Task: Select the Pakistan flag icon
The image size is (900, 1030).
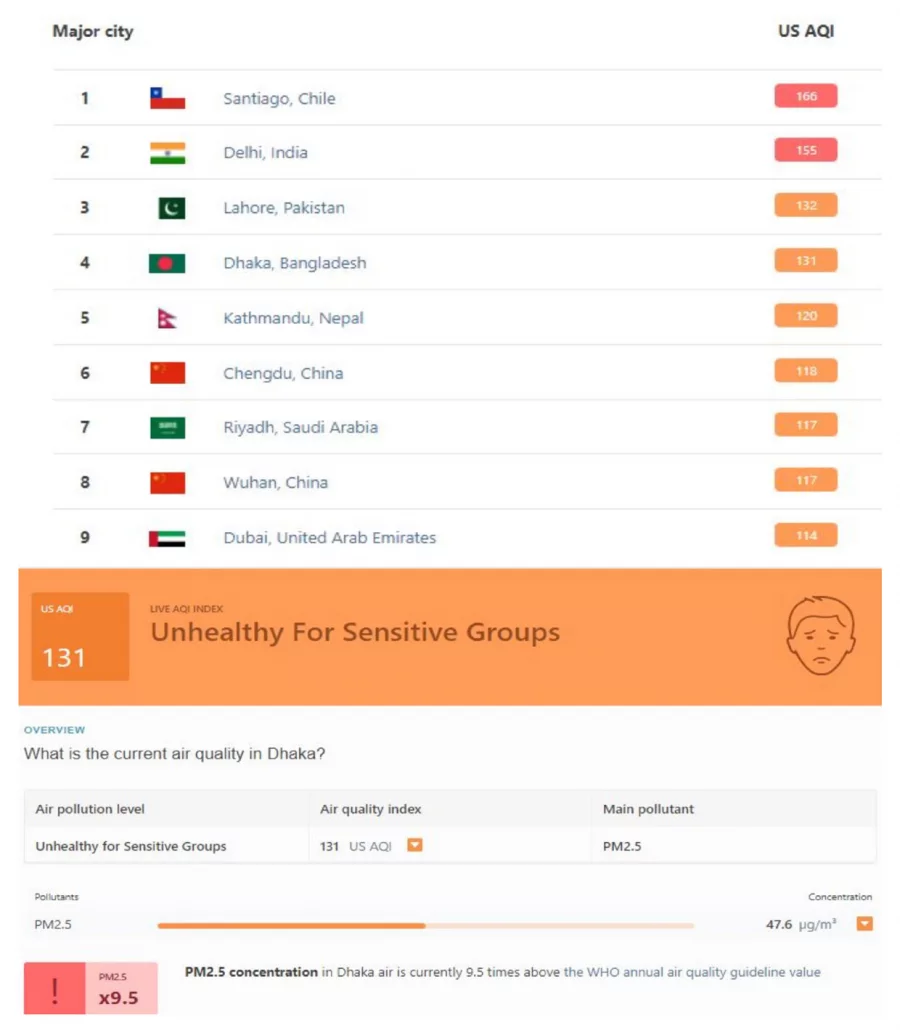Action: point(165,207)
